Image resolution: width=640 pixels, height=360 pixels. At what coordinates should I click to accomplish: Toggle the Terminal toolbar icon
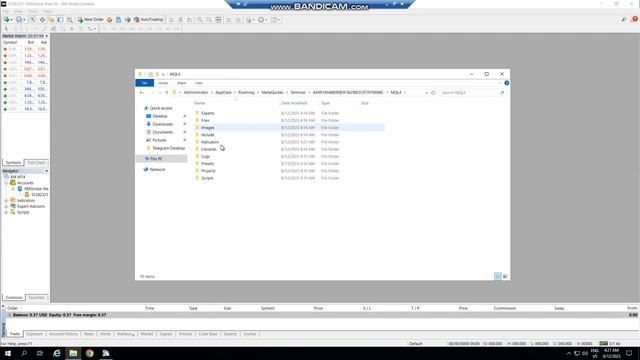[x=60, y=20]
